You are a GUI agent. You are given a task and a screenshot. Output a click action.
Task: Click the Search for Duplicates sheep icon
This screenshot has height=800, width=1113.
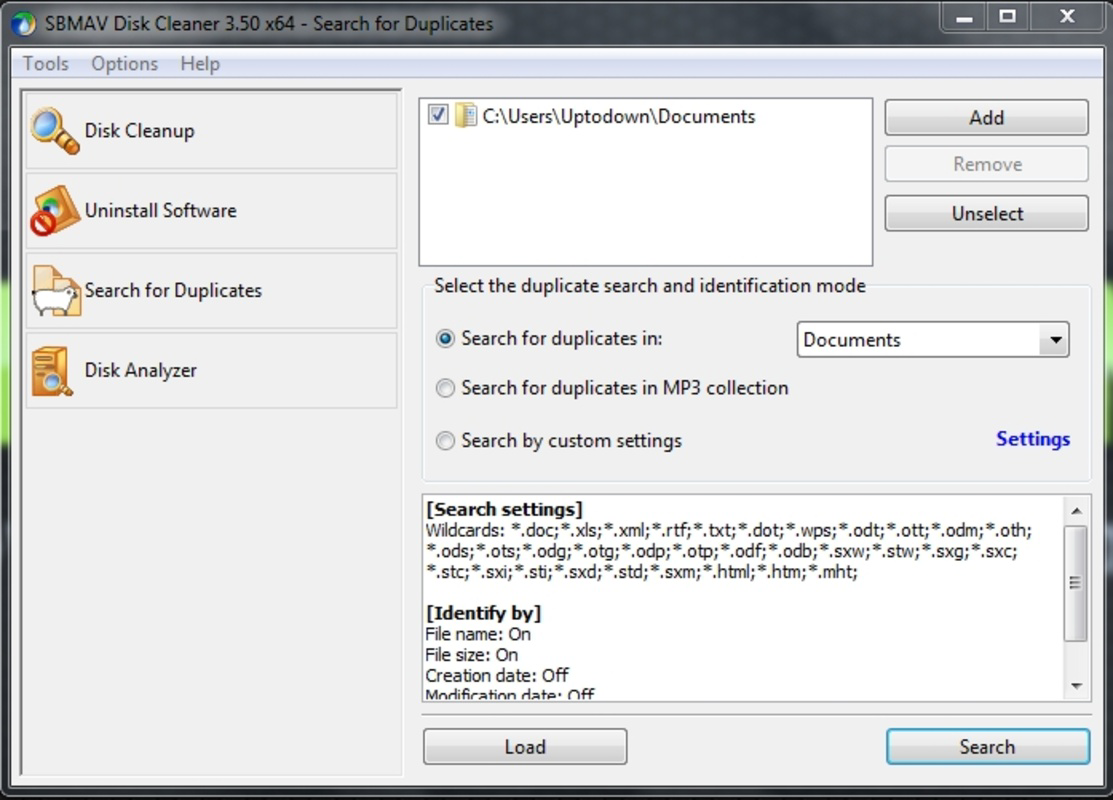click(56, 291)
